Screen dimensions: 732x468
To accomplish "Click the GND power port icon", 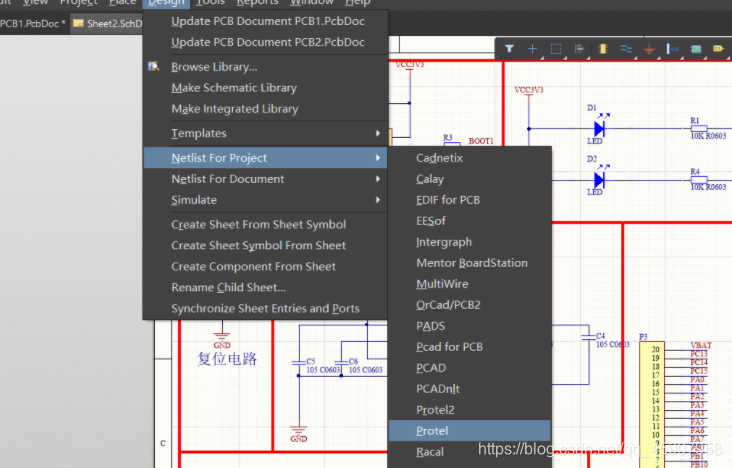I will pyautogui.click(x=649, y=49).
